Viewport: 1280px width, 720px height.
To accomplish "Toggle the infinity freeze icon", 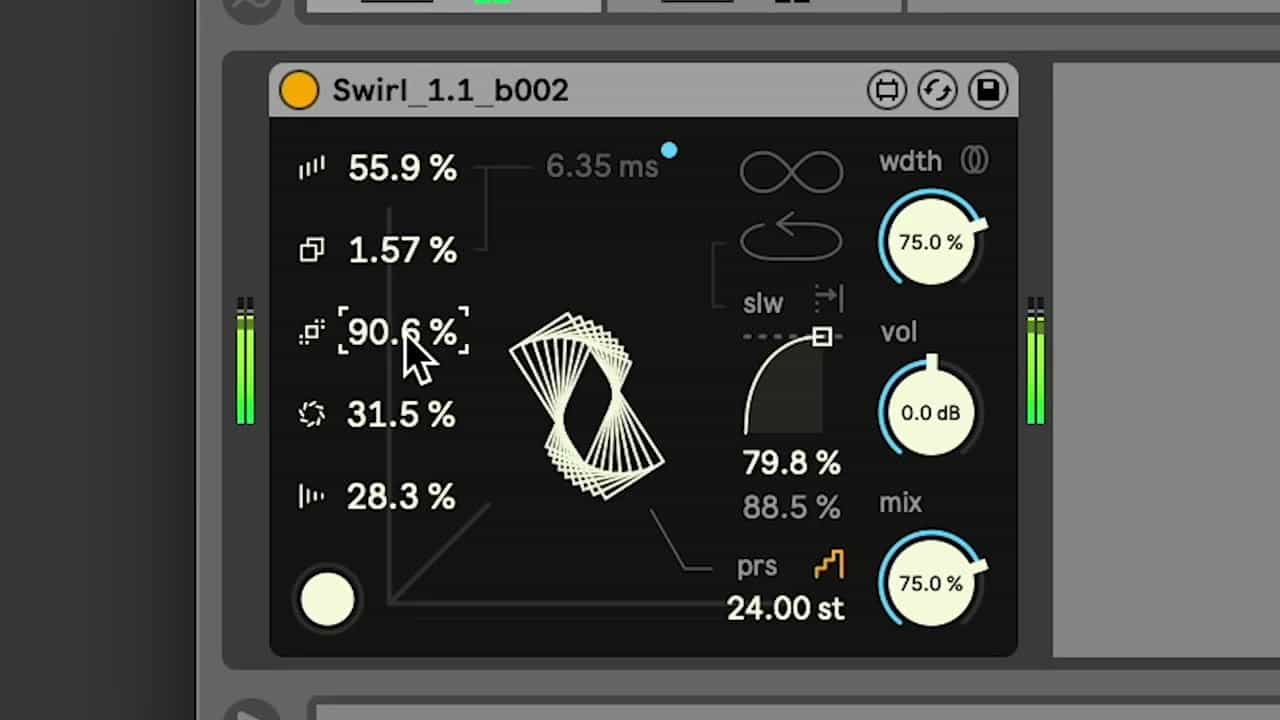I will click(791, 172).
